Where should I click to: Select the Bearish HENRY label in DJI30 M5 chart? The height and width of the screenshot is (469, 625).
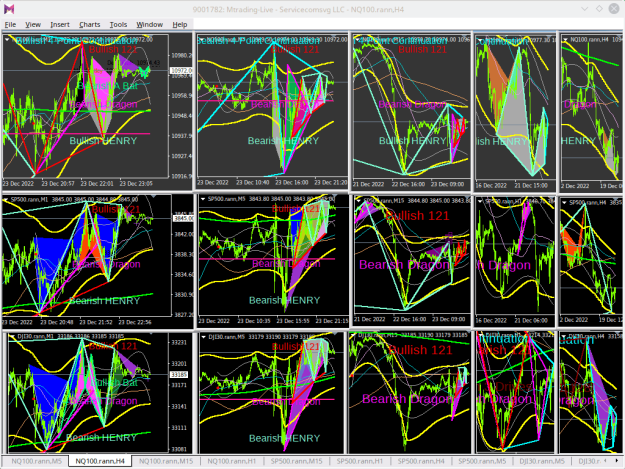285,438
